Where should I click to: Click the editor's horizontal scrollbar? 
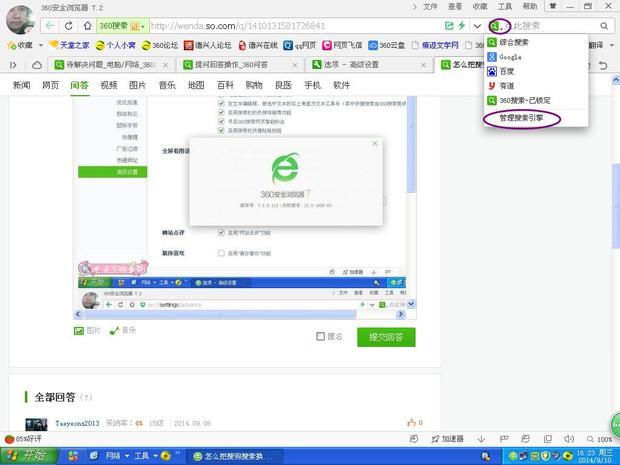pos(220,314)
